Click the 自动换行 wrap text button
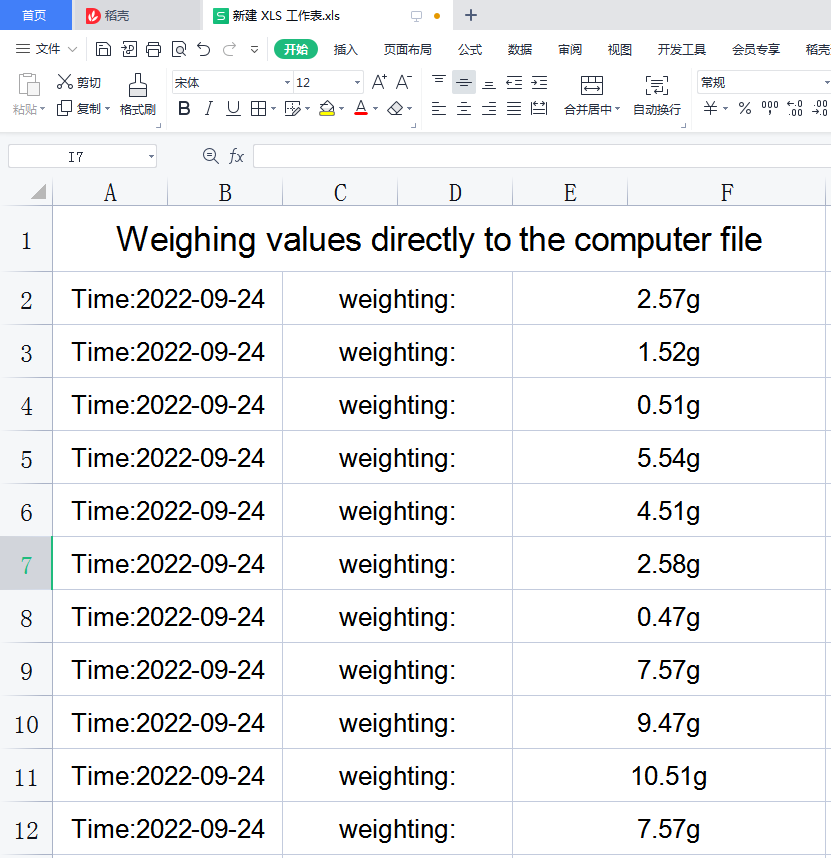The image size is (831, 858). (657, 95)
